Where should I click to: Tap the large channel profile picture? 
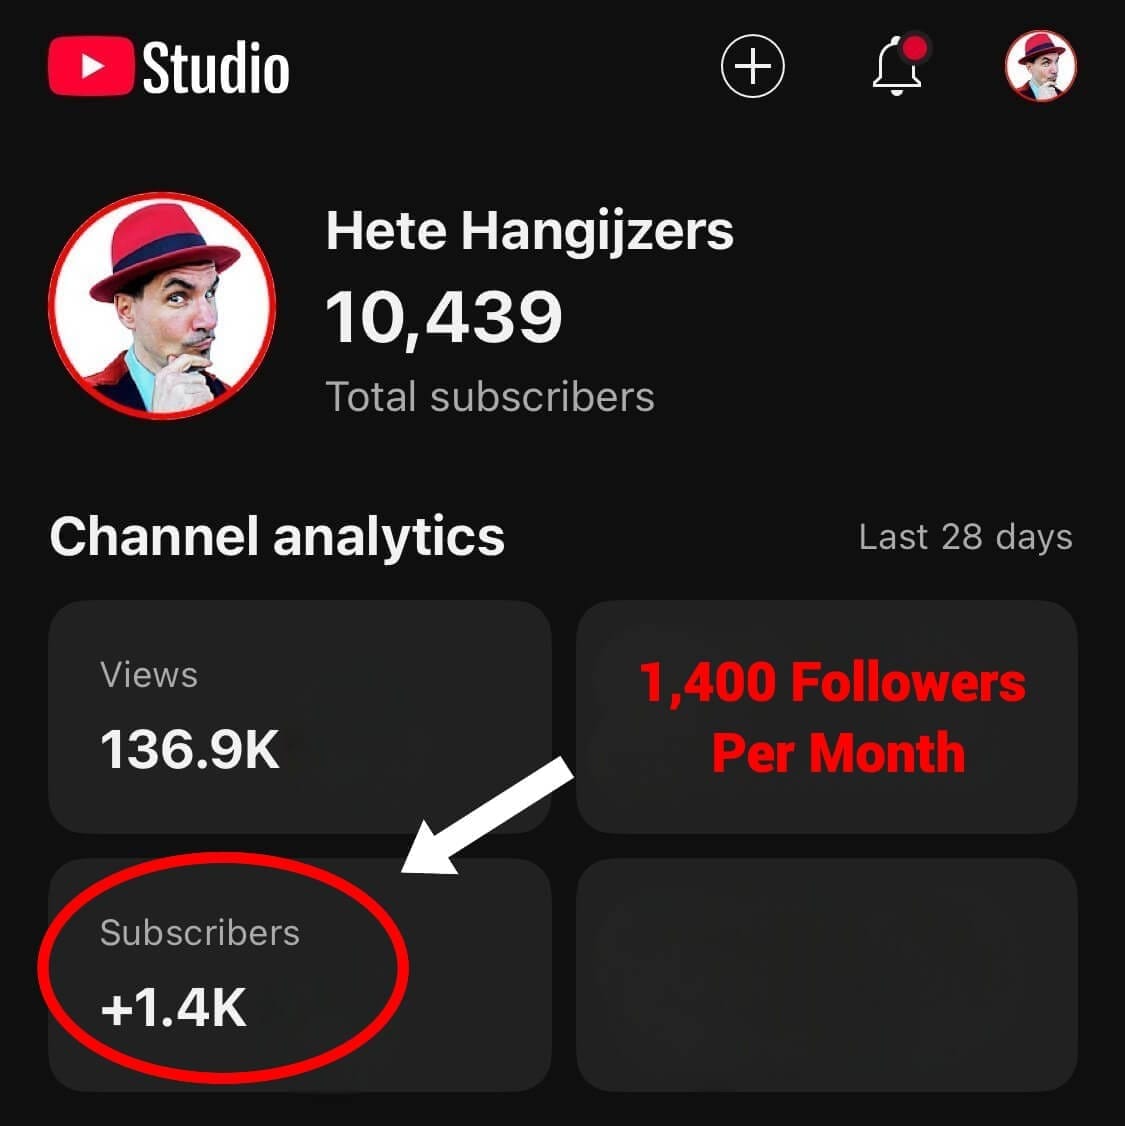163,306
